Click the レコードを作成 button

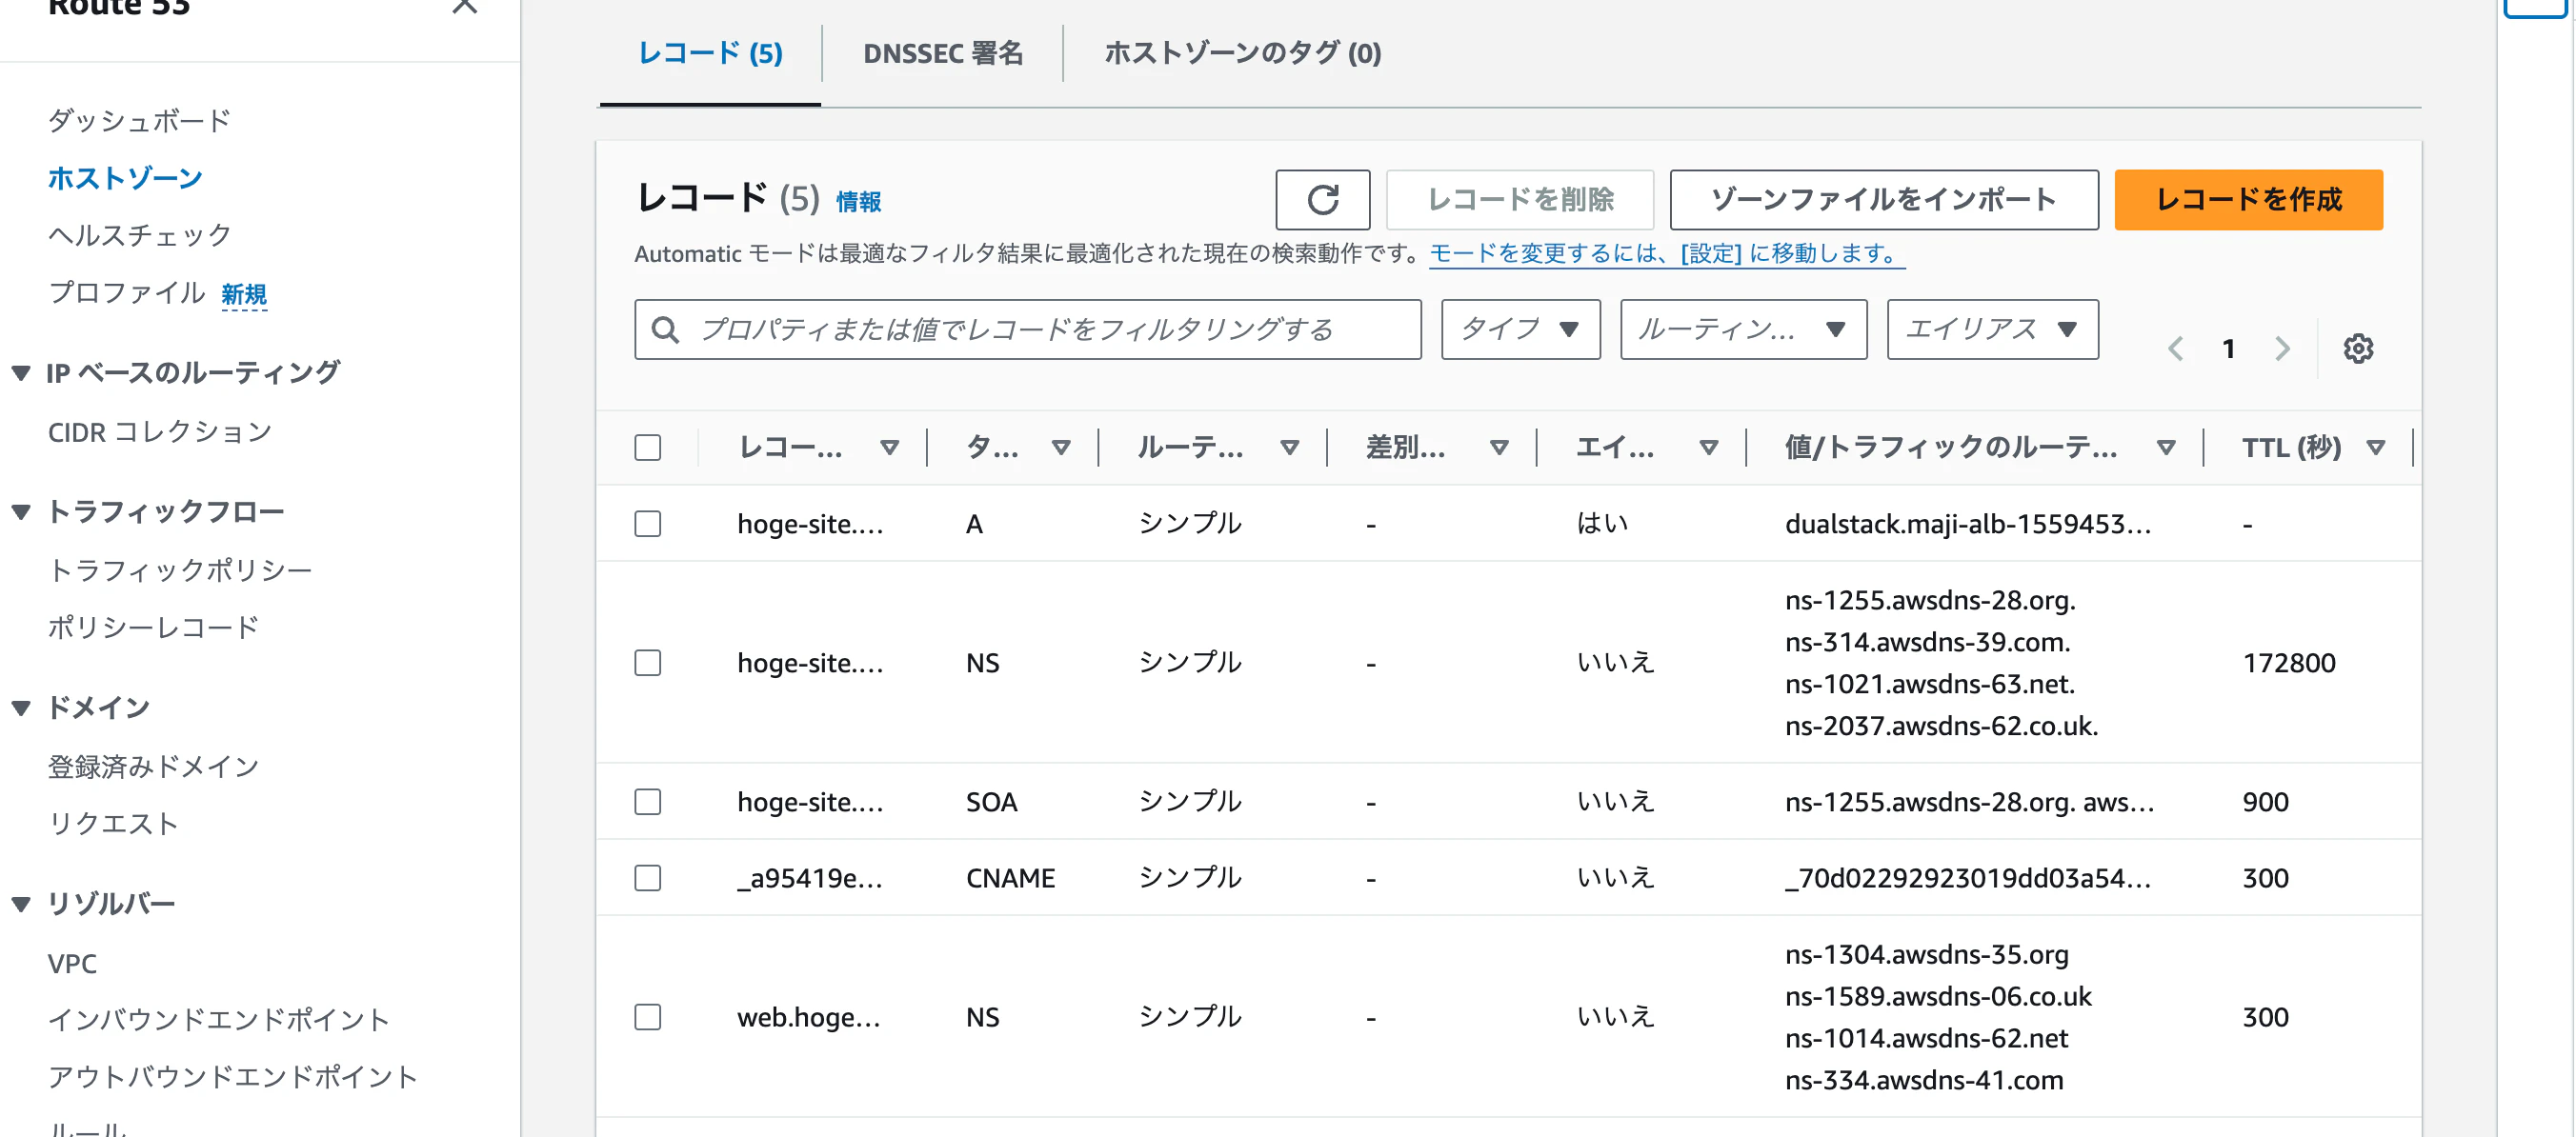click(2248, 200)
